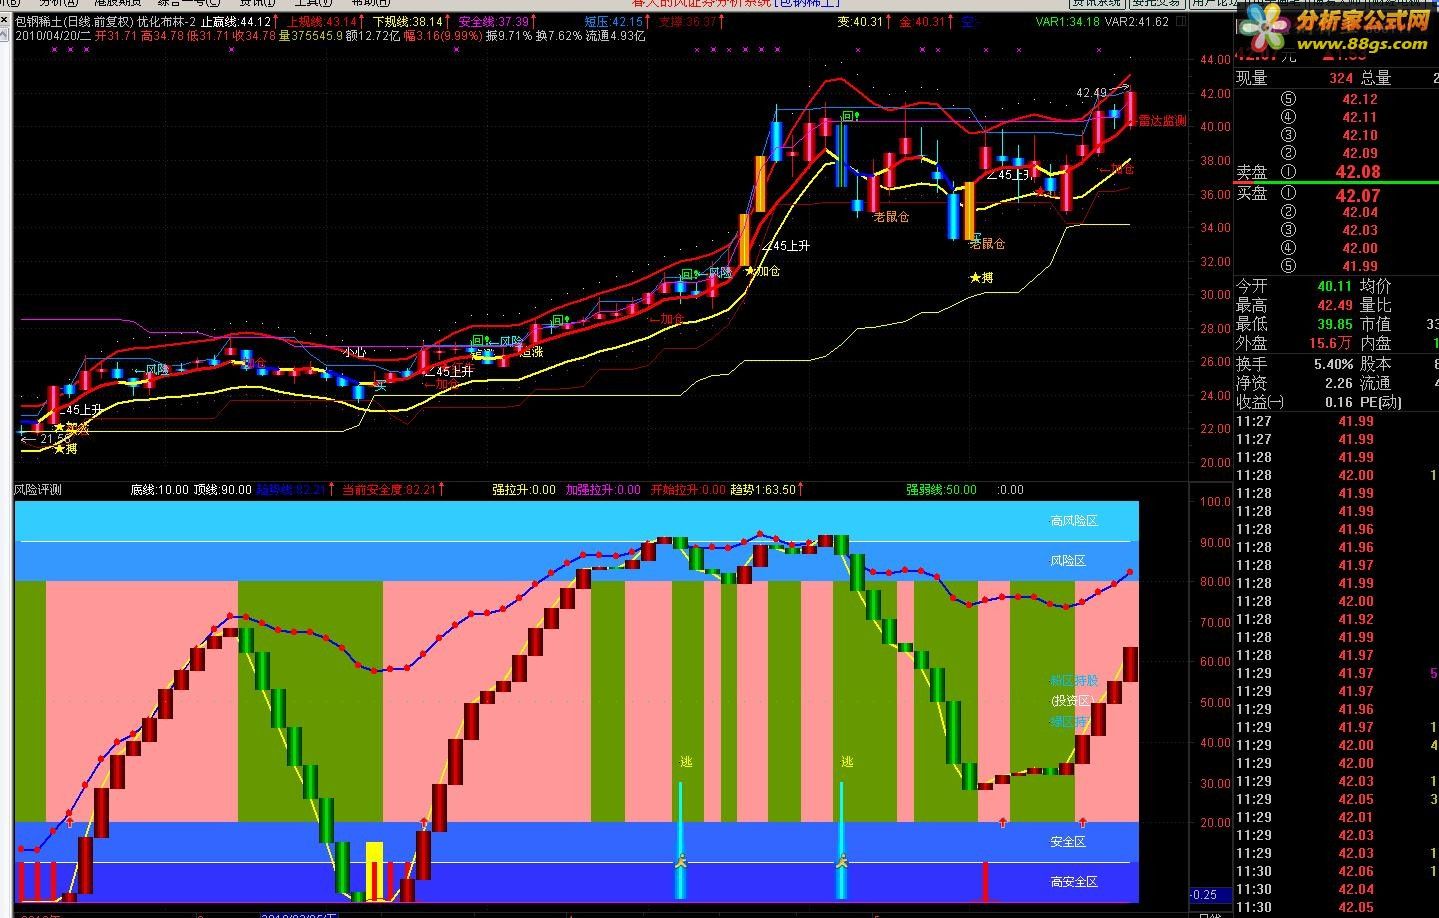Click the yellow bar in safe zone
The image size is (1439, 918).
point(374,871)
